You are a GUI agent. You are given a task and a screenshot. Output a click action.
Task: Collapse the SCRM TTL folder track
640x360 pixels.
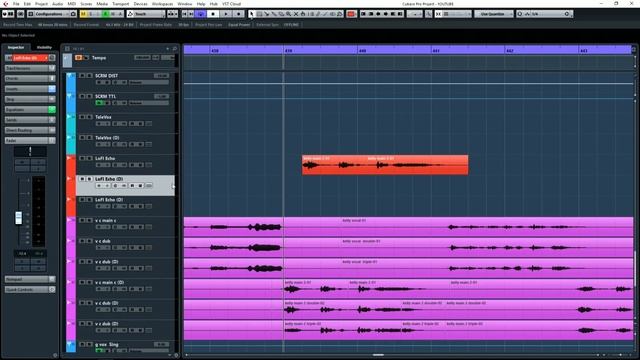[x=69, y=96]
